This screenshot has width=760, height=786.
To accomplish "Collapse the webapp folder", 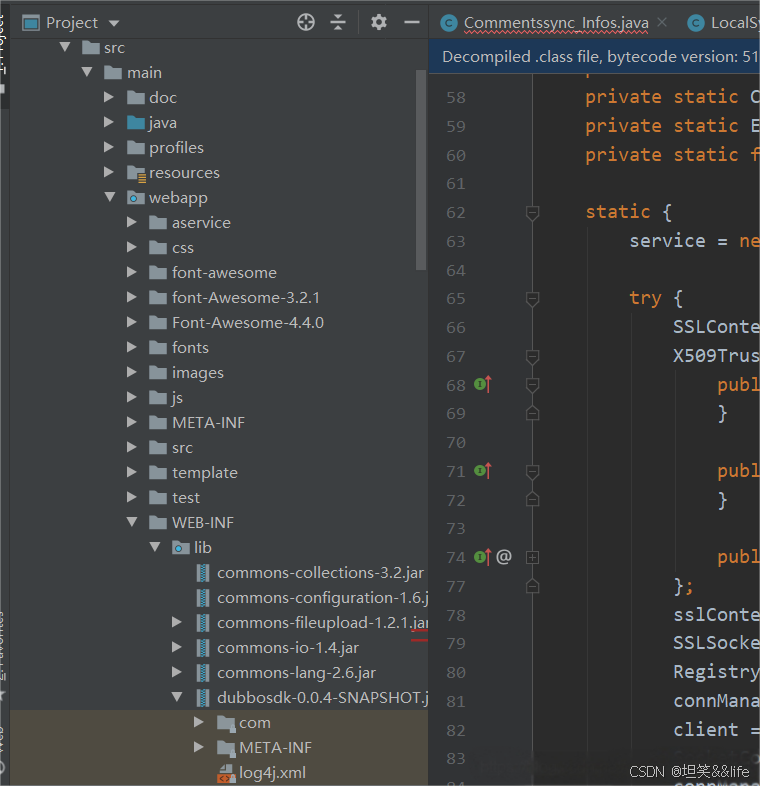I will click(110, 197).
